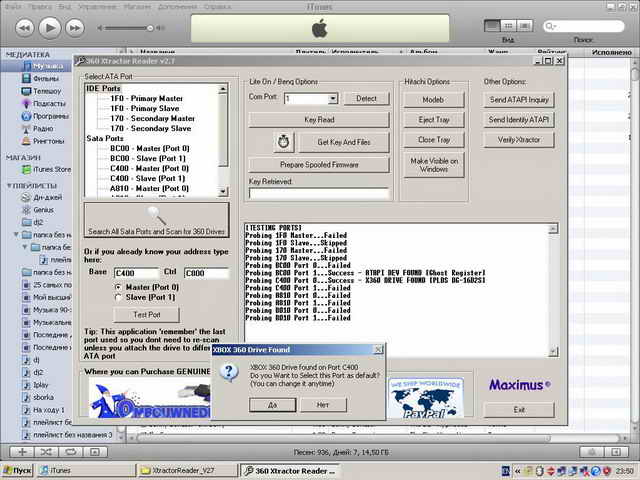Open iTunes Store in sidebar

46,169
